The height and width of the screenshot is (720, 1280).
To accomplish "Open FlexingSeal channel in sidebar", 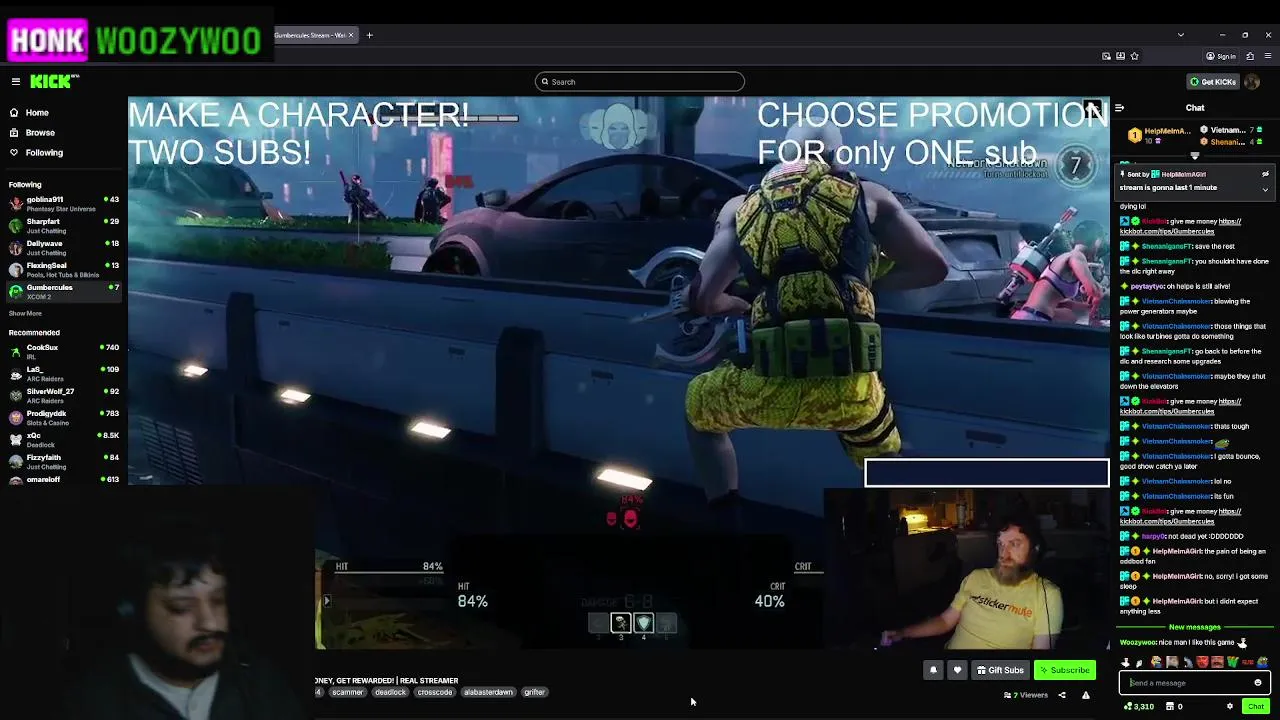I will (x=63, y=270).
